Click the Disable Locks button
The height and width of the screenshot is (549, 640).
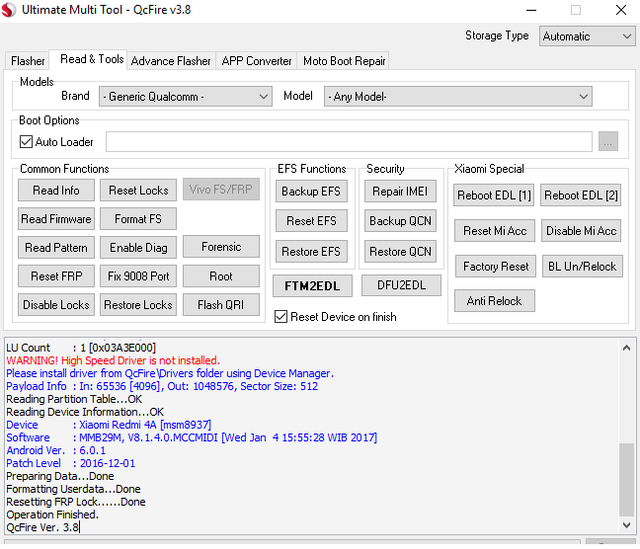[x=56, y=305]
